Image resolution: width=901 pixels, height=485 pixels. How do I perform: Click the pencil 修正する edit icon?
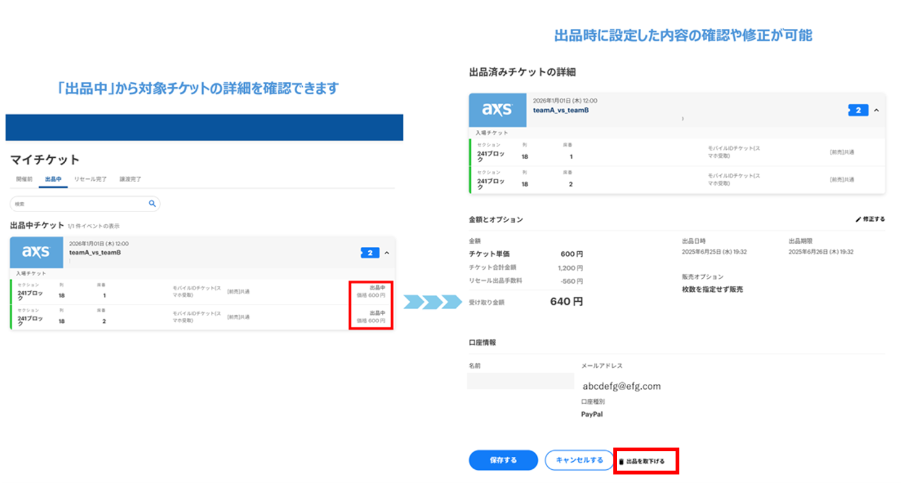(x=858, y=218)
